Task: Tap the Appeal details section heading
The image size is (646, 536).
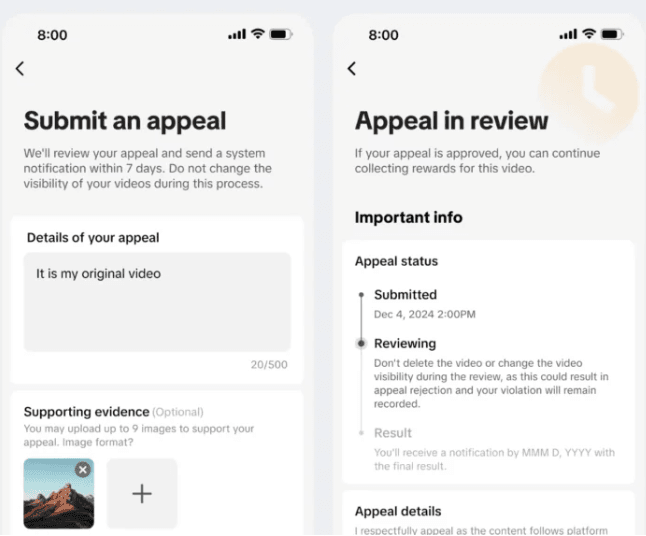Action: pyautogui.click(x=398, y=511)
